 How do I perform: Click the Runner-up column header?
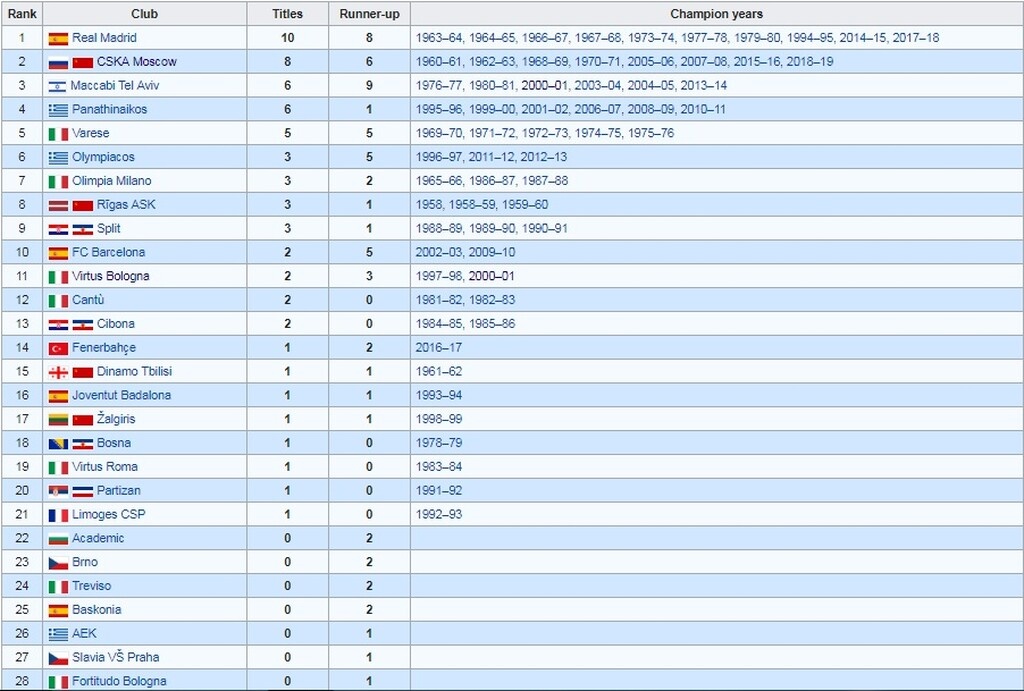coord(370,14)
